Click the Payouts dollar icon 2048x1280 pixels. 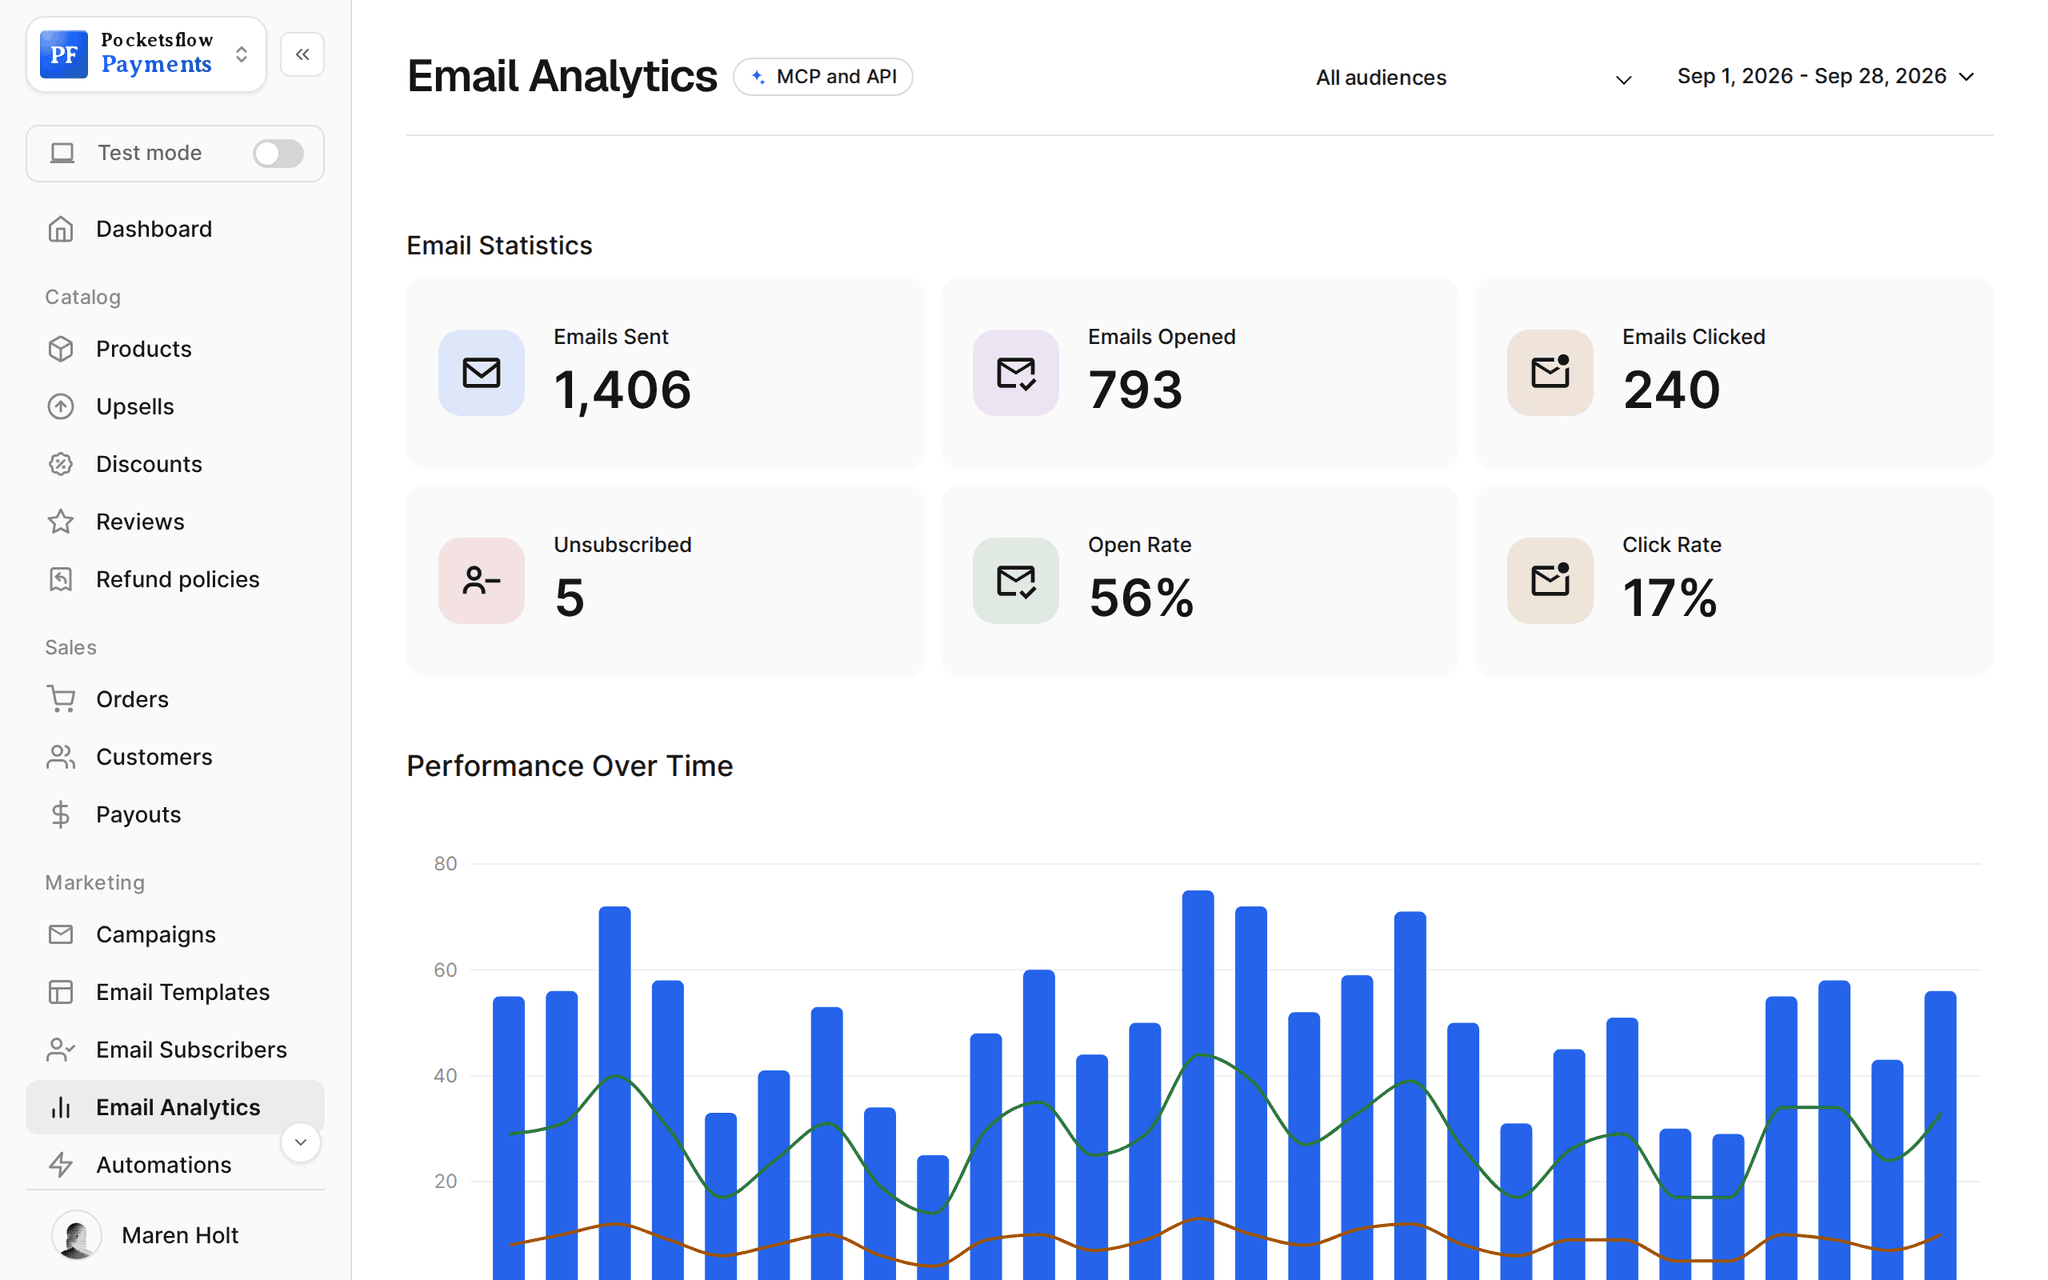(x=61, y=815)
